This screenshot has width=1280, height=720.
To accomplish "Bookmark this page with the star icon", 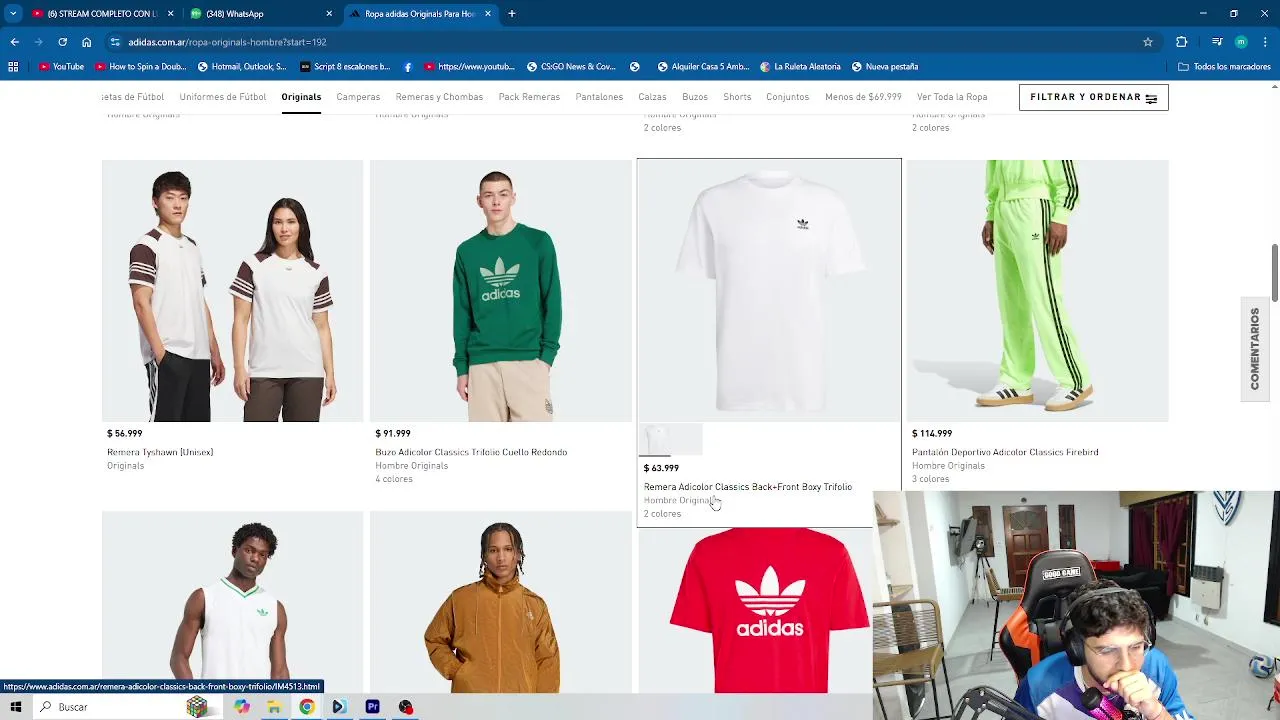I will (x=1148, y=42).
